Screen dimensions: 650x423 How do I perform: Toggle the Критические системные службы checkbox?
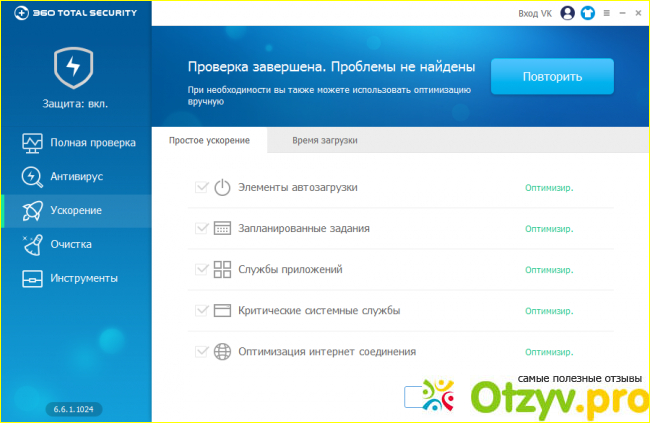tap(202, 310)
